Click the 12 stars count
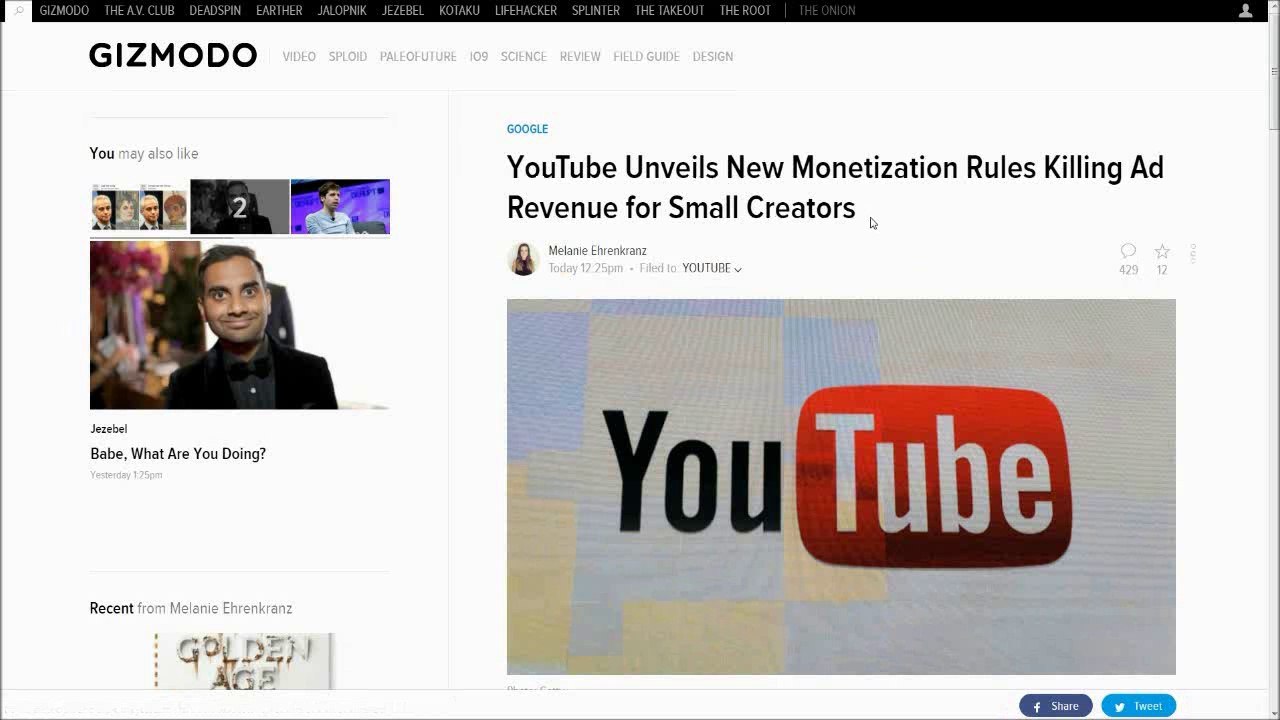The width and height of the screenshot is (1280, 720). point(1162,270)
